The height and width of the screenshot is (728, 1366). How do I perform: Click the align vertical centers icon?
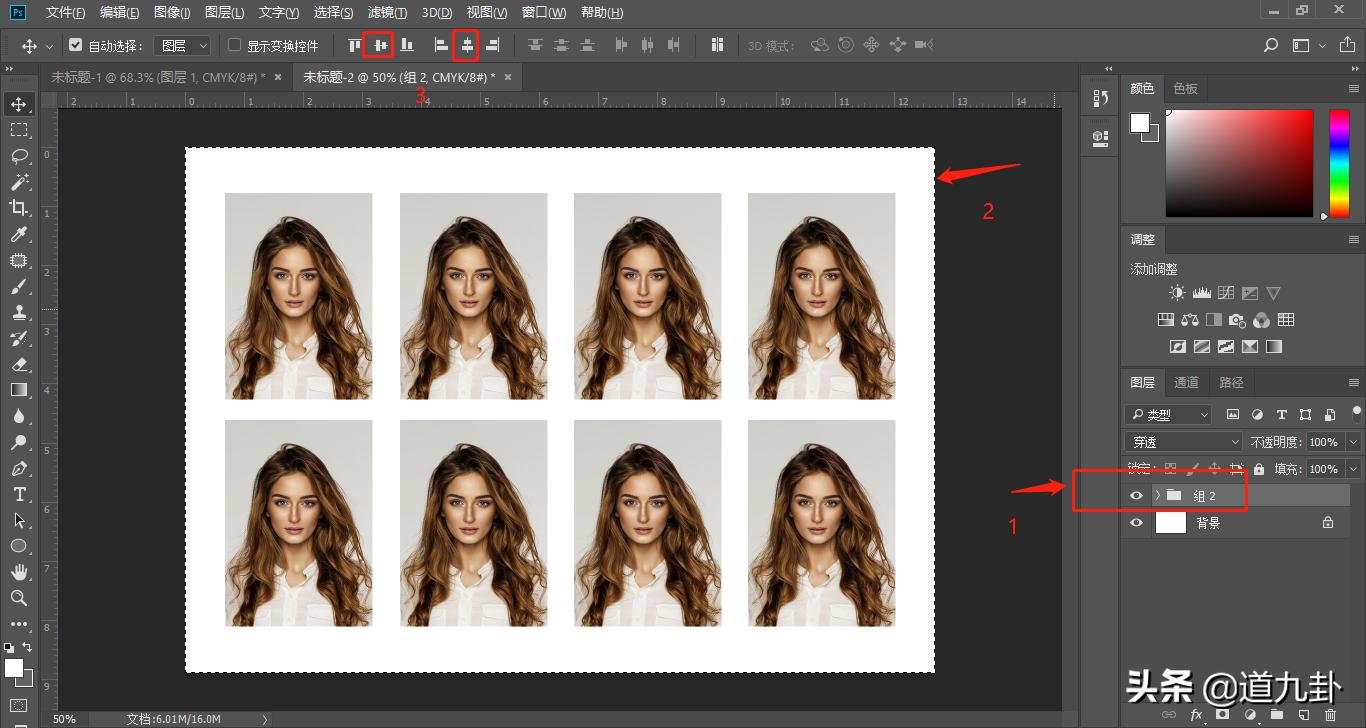point(379,45)
